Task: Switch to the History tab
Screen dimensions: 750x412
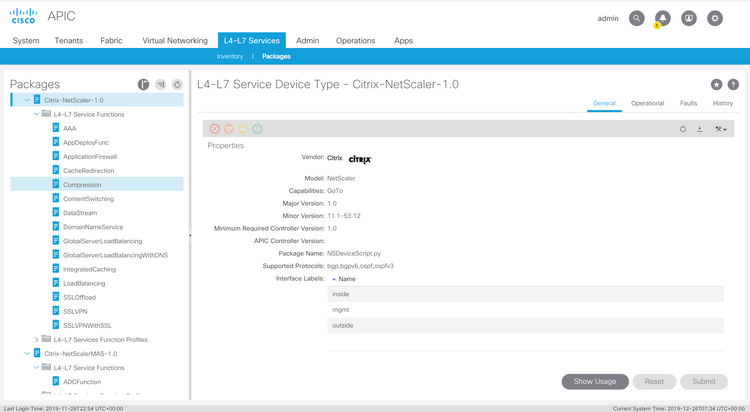Action: pyautogui.click(x=722, y=103)
